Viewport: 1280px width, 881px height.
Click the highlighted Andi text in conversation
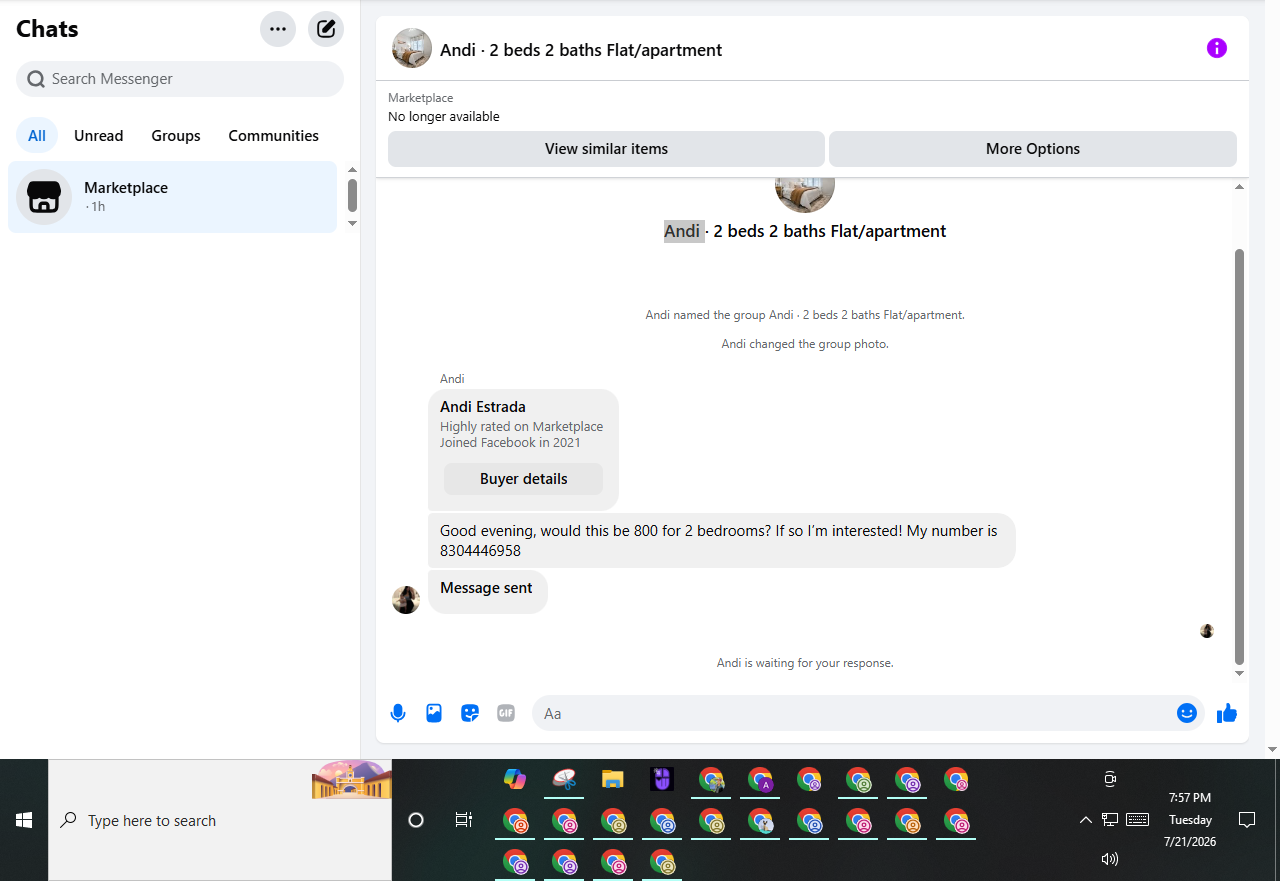click(683, 231)
